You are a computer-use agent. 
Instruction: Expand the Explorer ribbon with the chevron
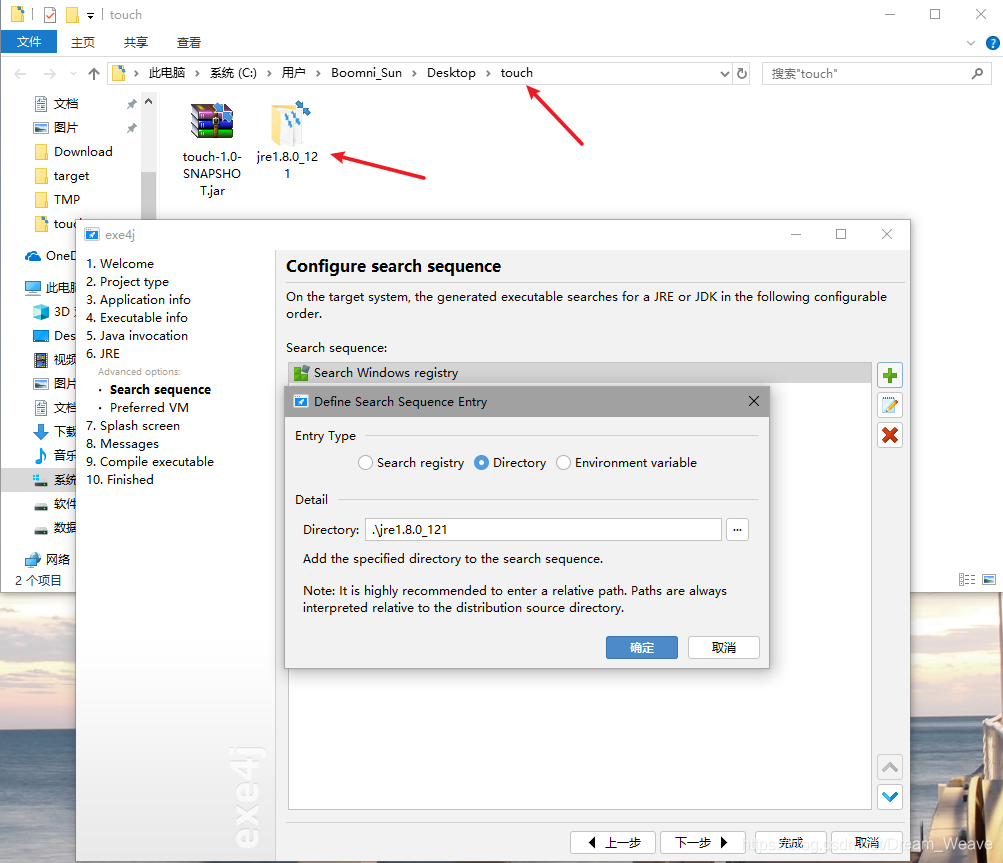tap(970, 43)
